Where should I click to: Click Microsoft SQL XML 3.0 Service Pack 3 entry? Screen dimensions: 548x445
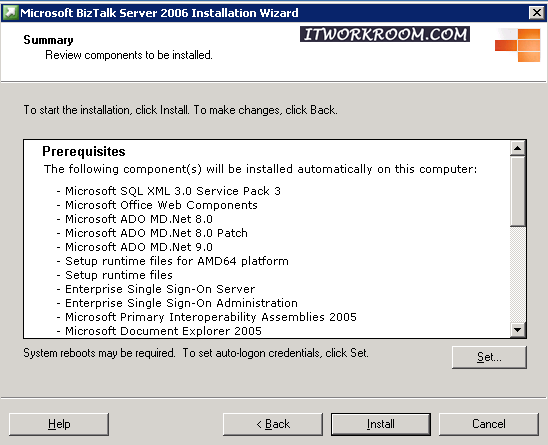pos(173,191)
